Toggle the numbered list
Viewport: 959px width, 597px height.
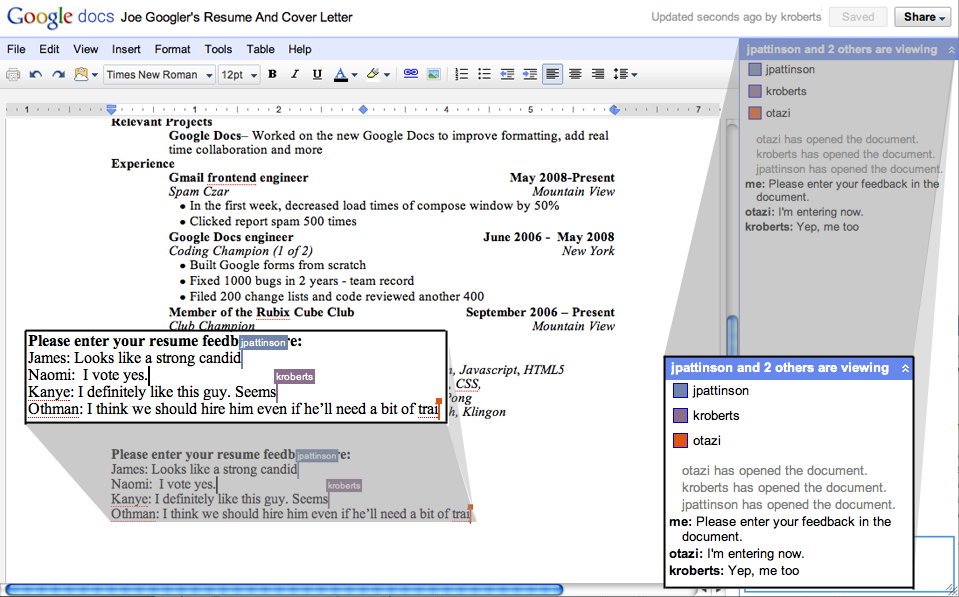(x=462, y=74)
